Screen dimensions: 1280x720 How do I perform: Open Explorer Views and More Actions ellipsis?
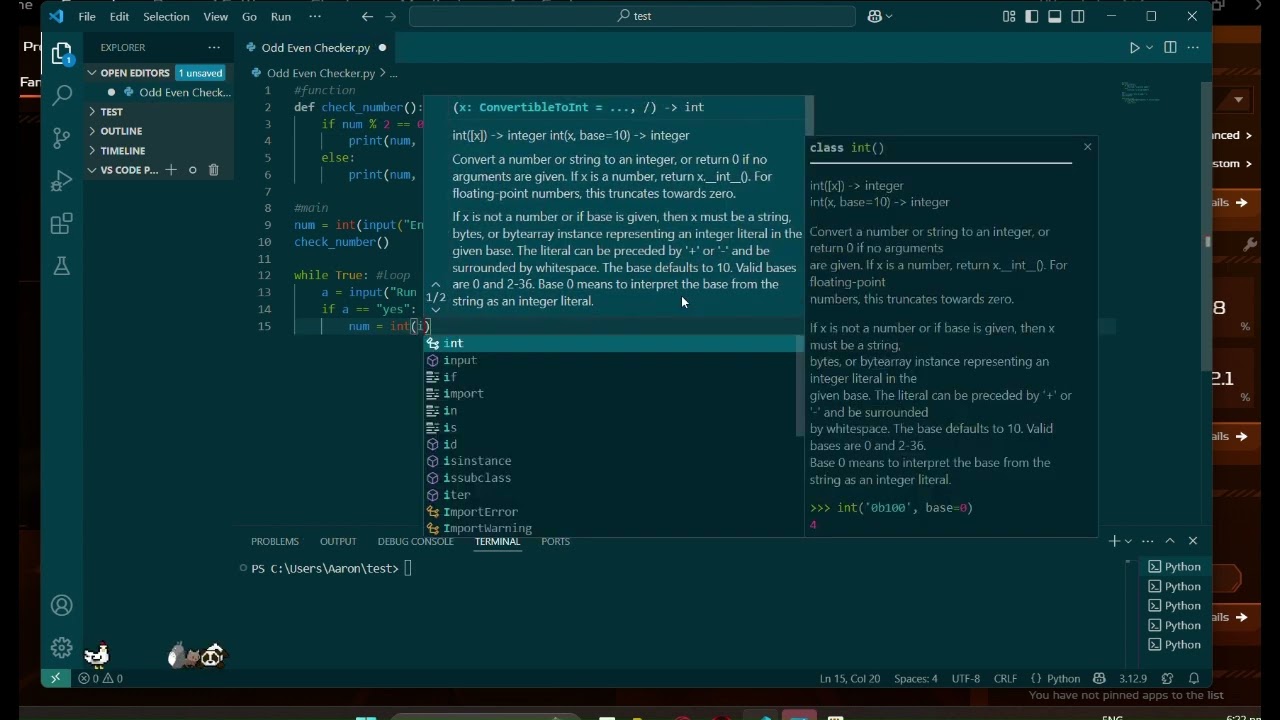[214, 47]
